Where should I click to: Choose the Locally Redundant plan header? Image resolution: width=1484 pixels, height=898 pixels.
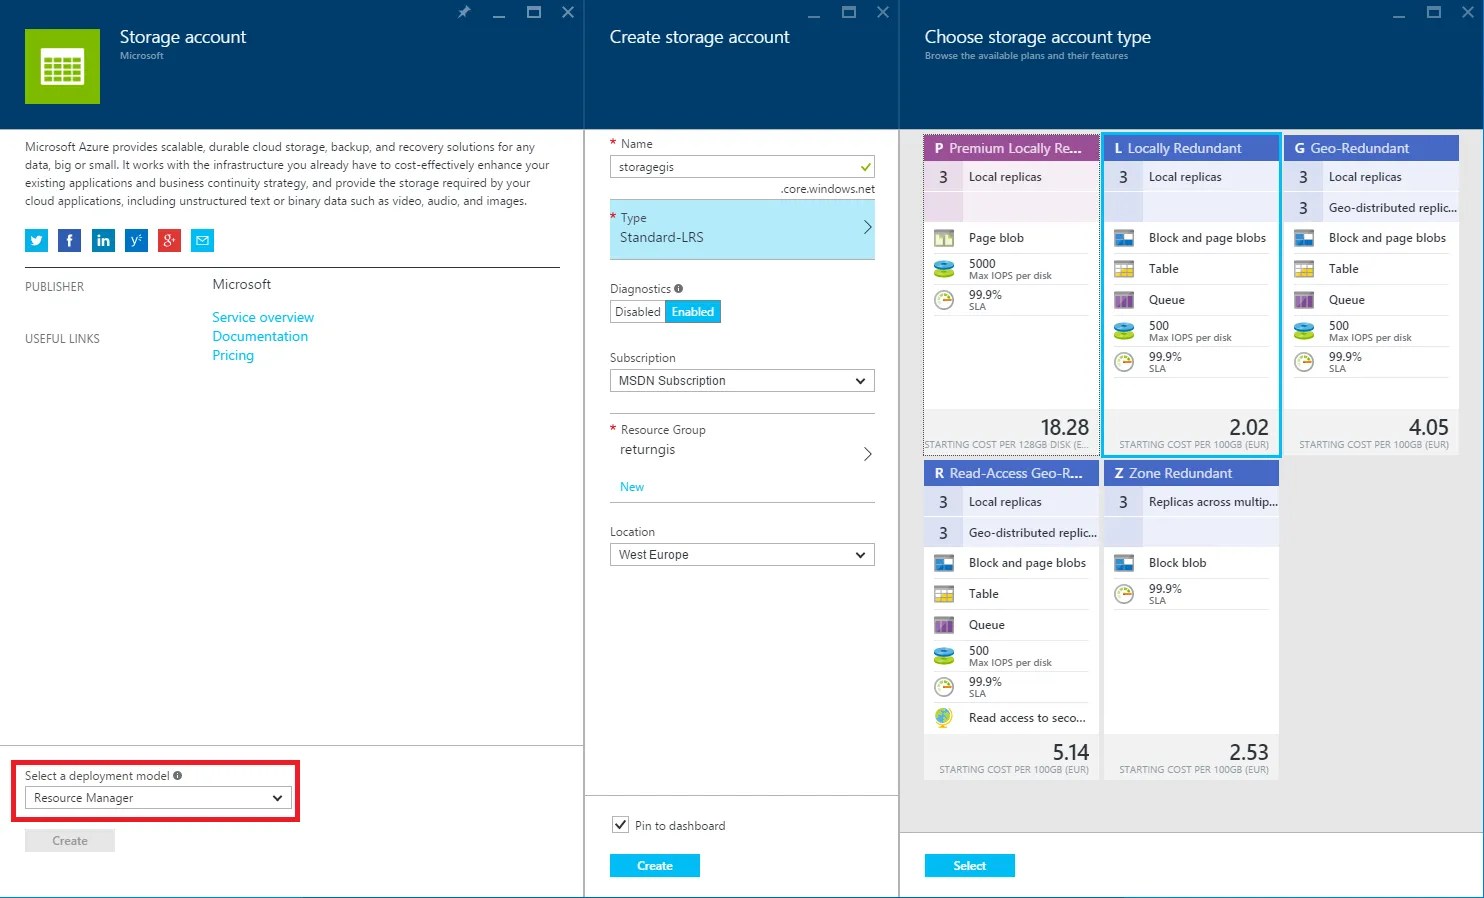pyautogui.click(x=1191, y=148)
